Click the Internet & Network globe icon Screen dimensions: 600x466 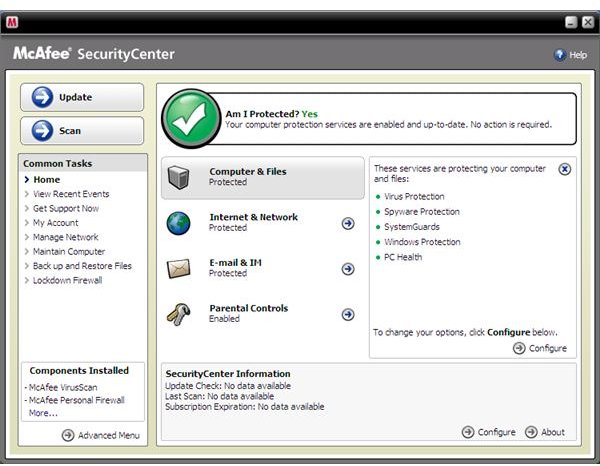tap(178, 223)
